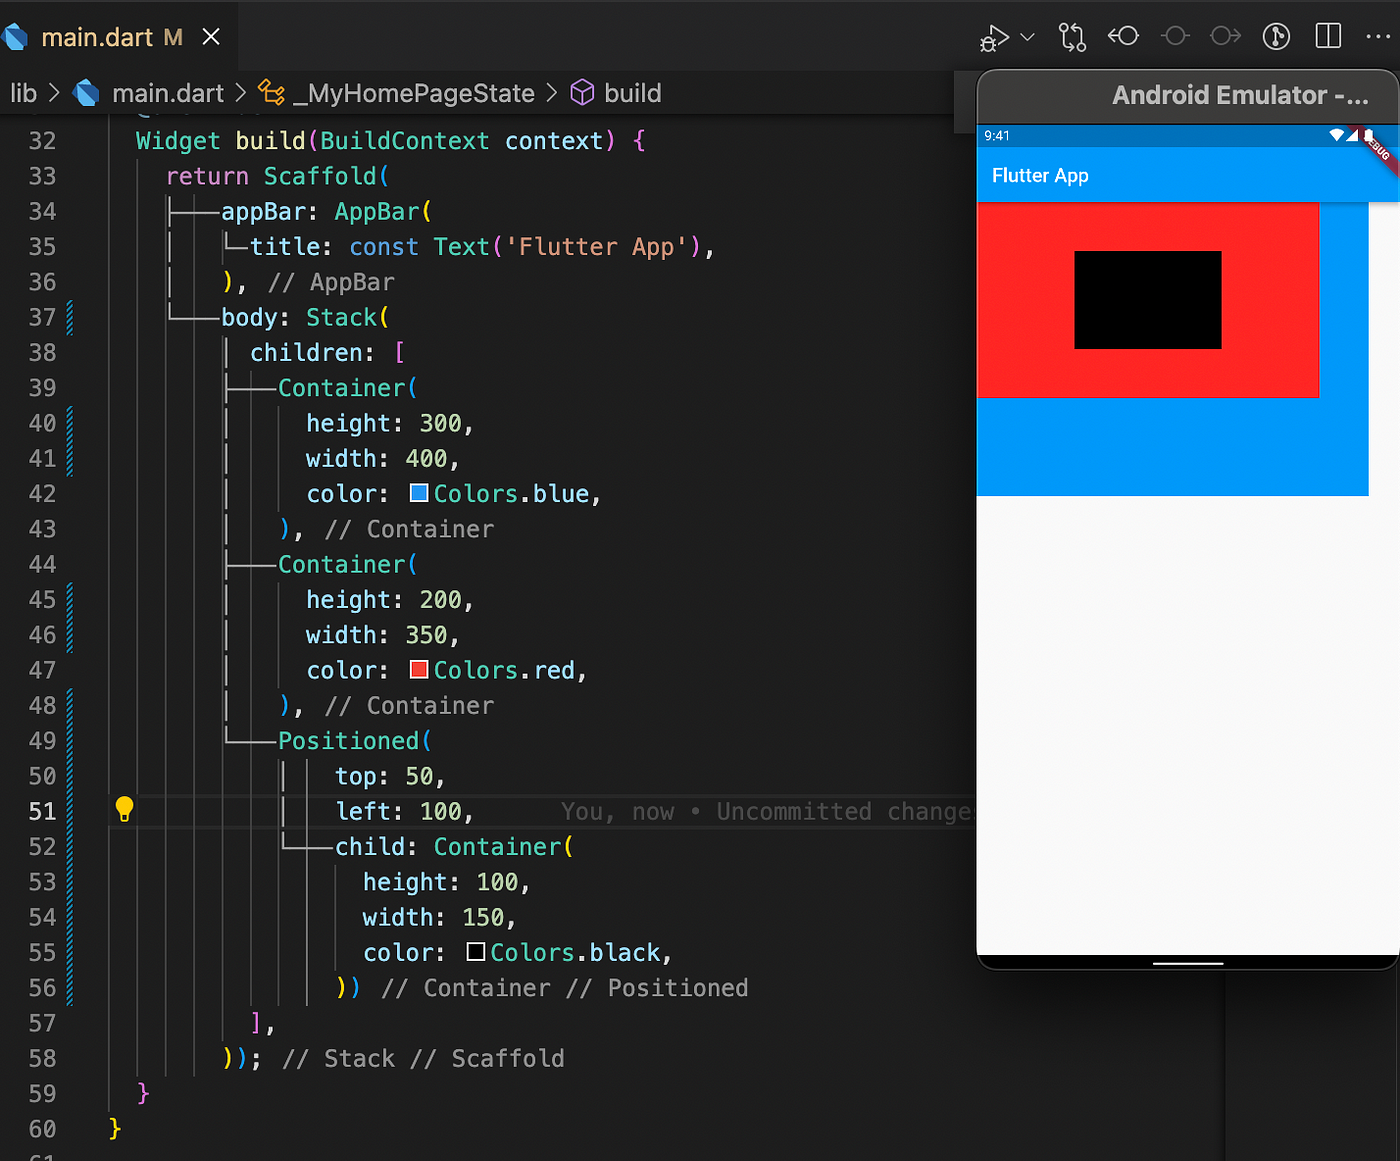Click the method cube icon in breadcrumbs
Viewport: 1400px width, 1161px height.
582,93
